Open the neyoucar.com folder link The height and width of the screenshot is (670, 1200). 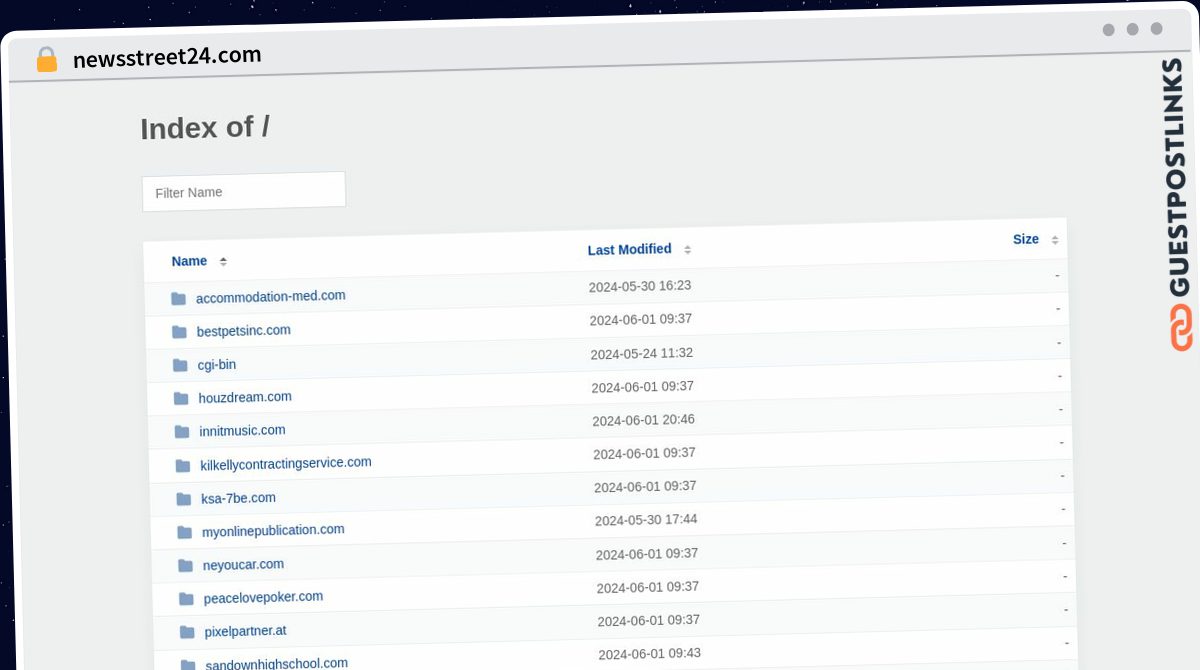243,564
